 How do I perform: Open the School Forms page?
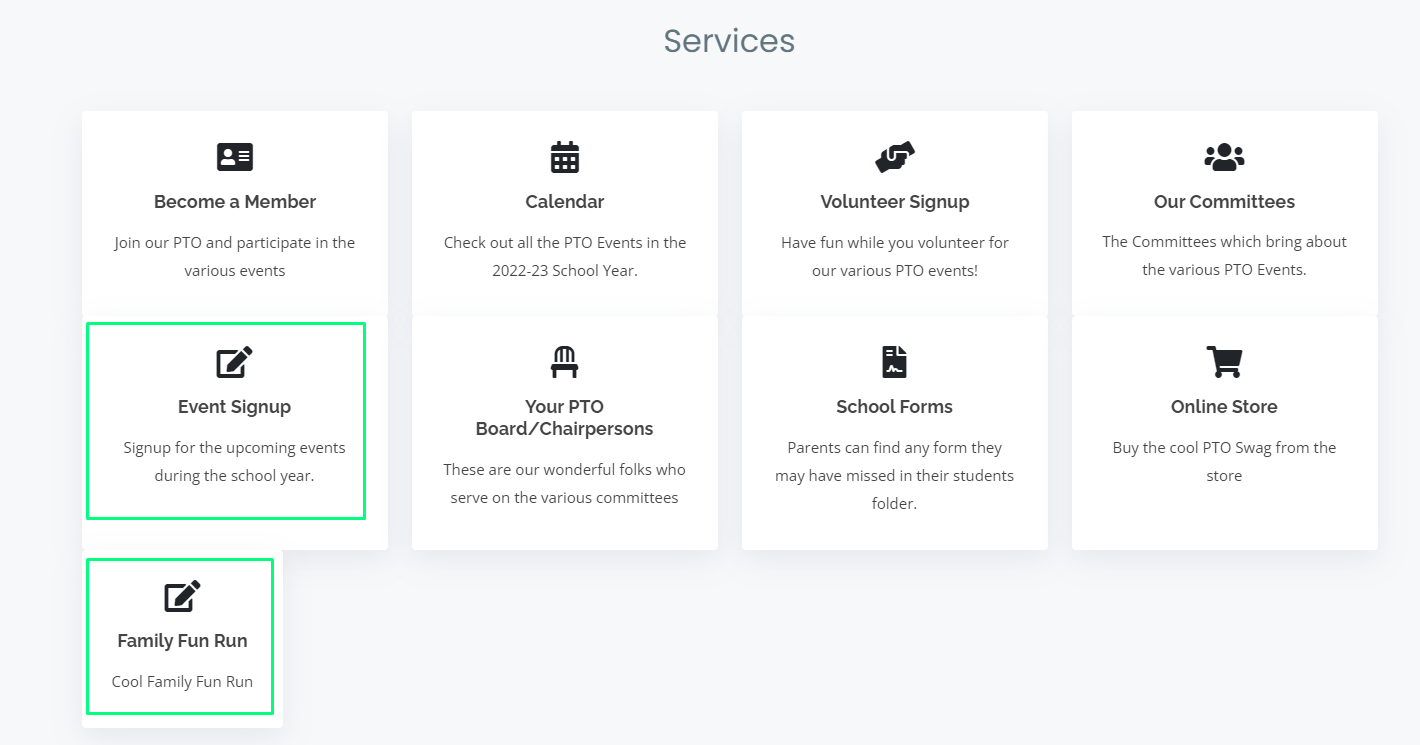pyautogui.click(x=893, y=406)
